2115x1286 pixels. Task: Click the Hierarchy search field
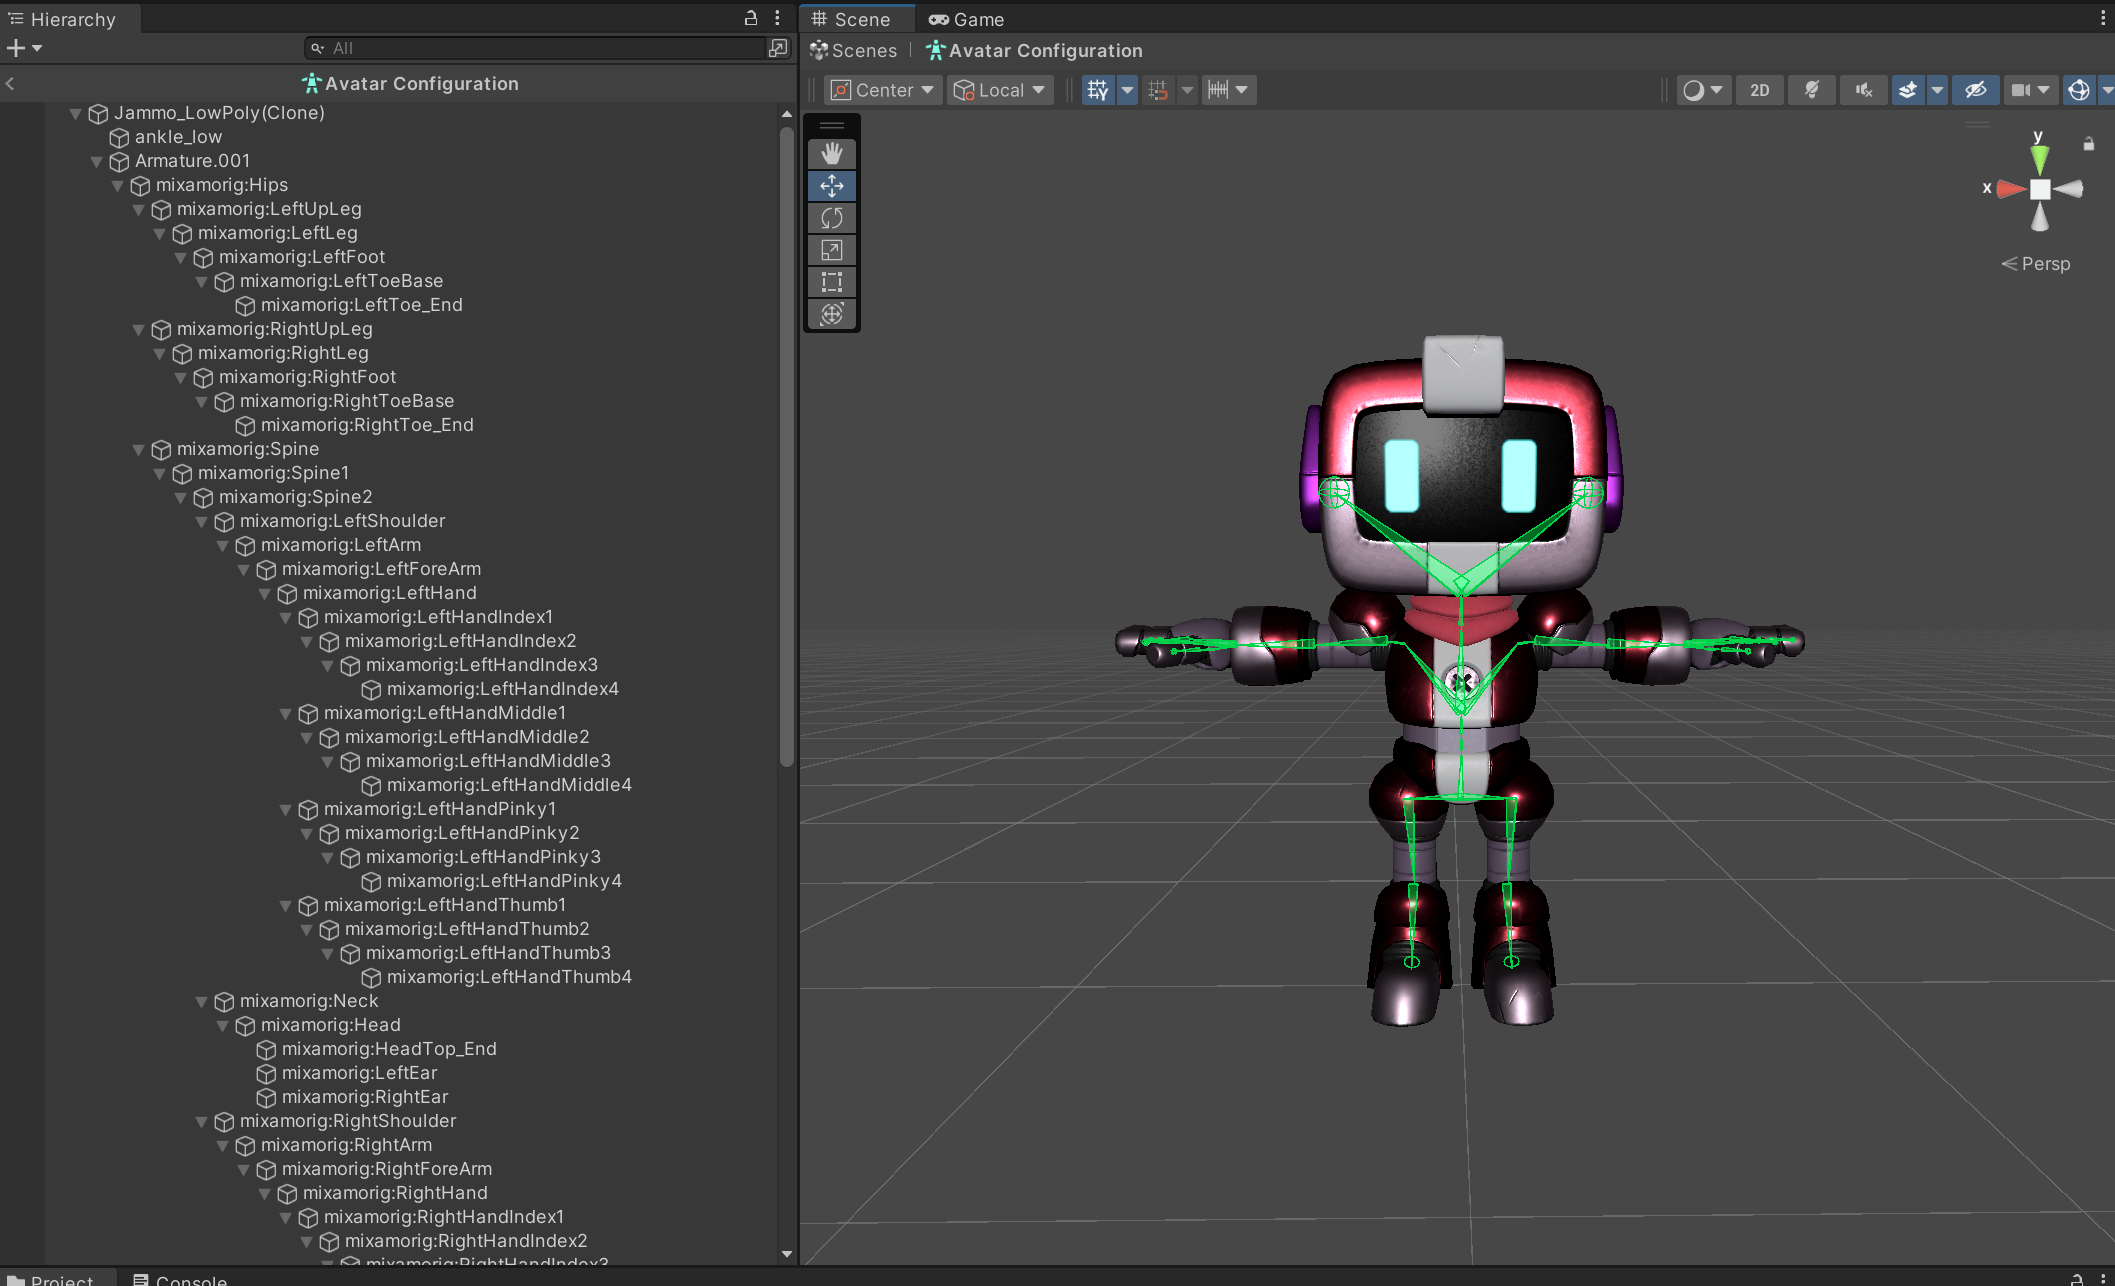(x=540, y=48)
